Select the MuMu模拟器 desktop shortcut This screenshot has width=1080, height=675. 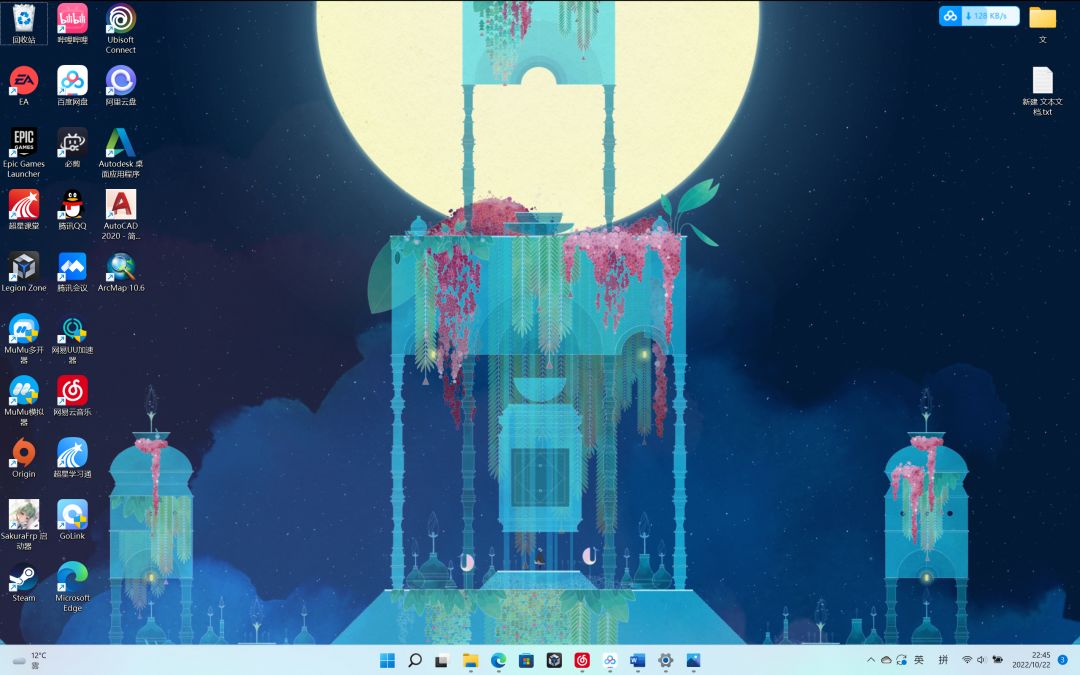click(x=24, y=401)
